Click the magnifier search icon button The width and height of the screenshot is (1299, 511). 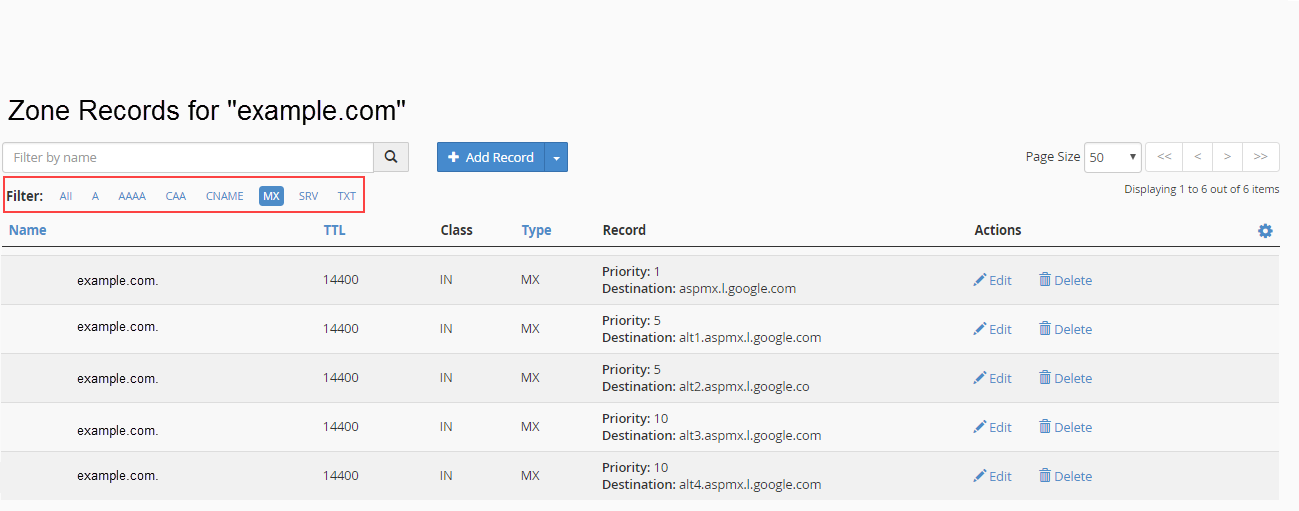click(x=391, y=157)
